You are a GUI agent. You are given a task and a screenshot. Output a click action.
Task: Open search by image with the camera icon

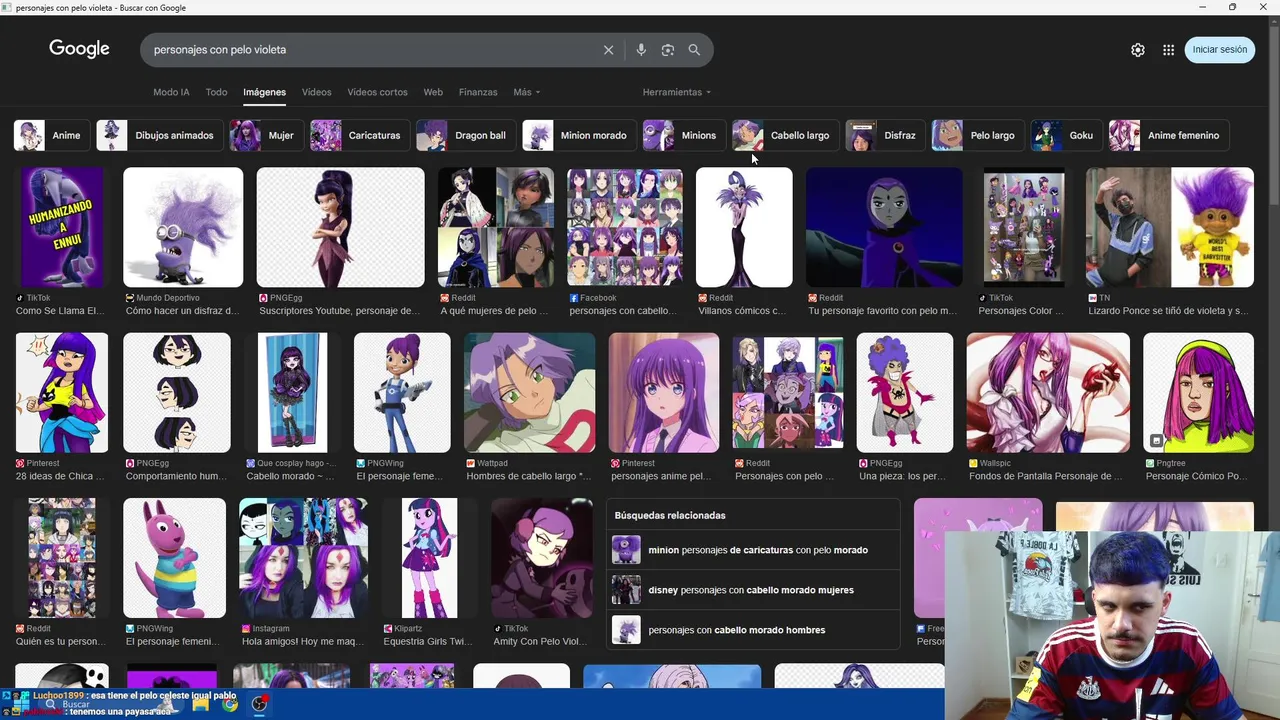668,50
